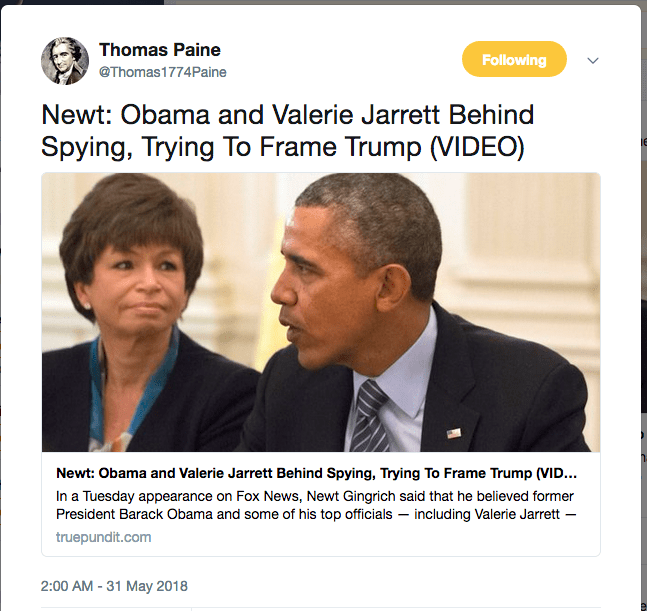
Task: Click the flag lapel pin in the photo
Action: (x=454, y=433)
